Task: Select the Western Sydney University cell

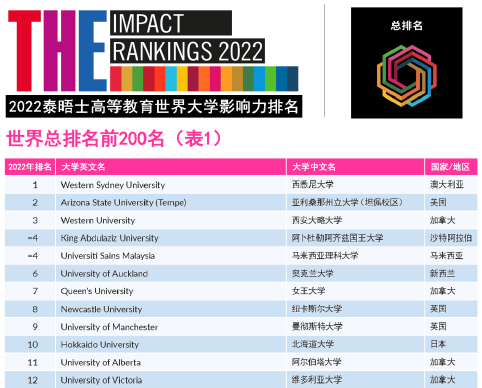Action: tap(171, 185)
